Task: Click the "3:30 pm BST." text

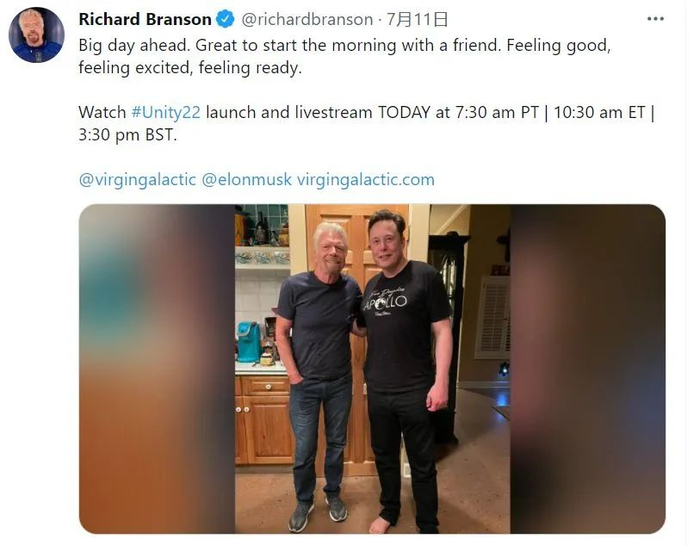Action: coord(128,135)
